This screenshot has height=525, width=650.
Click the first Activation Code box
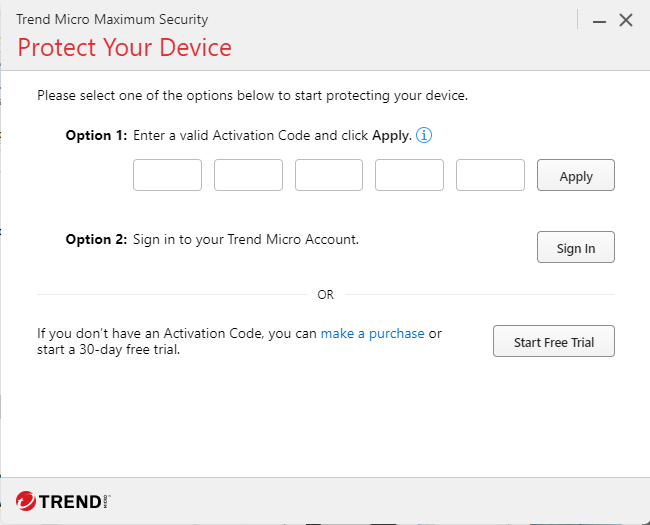[x=167, y=175]
